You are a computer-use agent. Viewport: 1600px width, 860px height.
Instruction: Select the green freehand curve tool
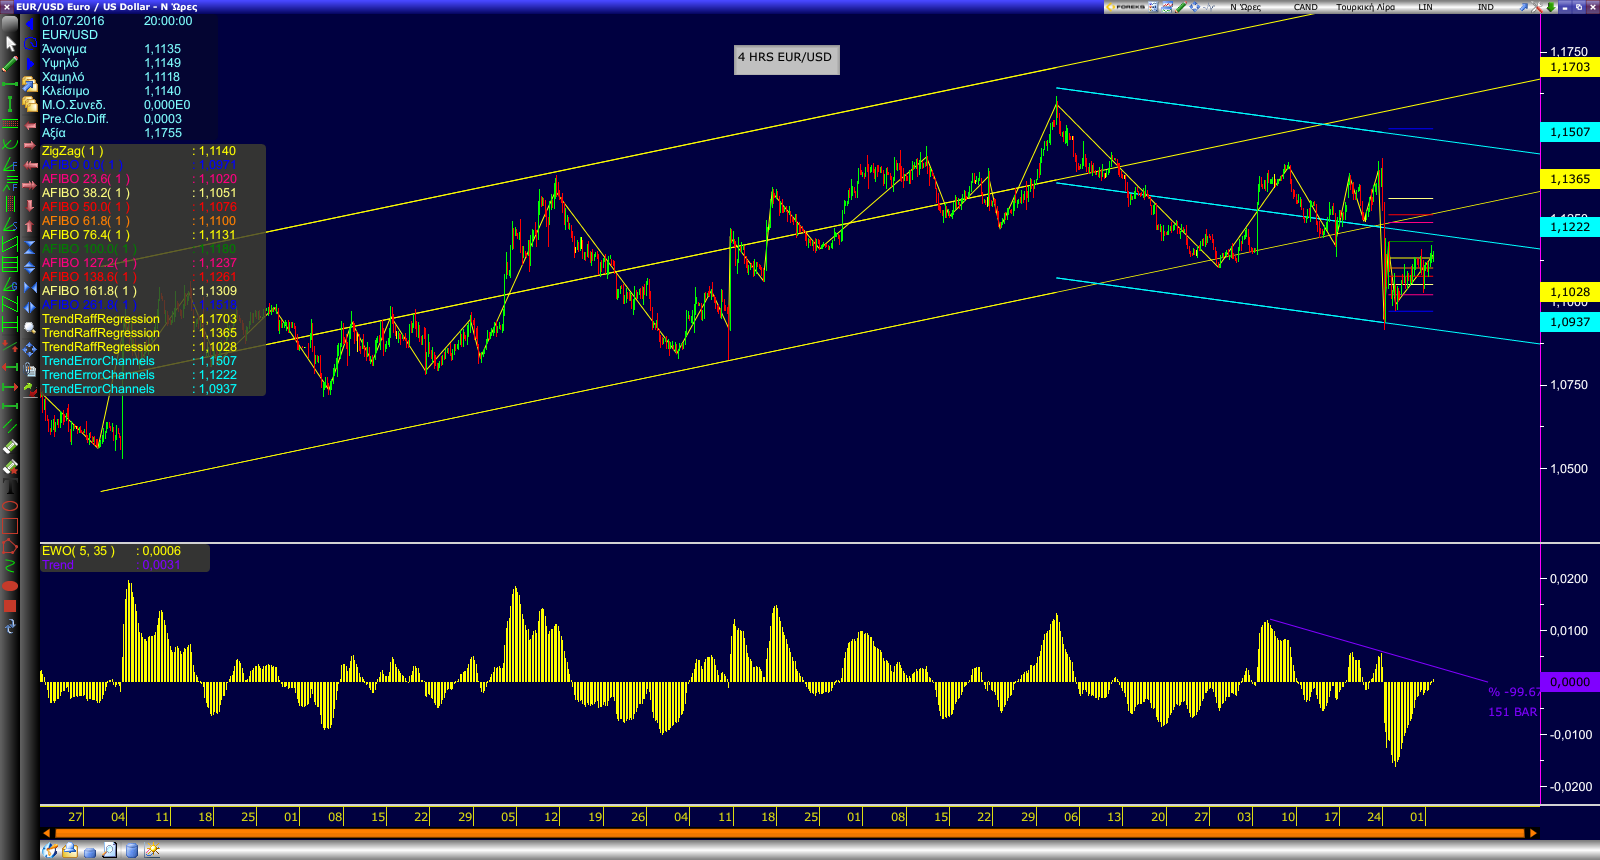point(10,566)
